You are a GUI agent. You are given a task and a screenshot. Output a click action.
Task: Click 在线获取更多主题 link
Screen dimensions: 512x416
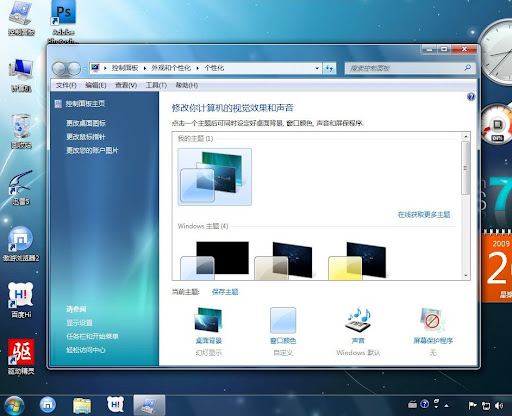(x=424, y=215)
